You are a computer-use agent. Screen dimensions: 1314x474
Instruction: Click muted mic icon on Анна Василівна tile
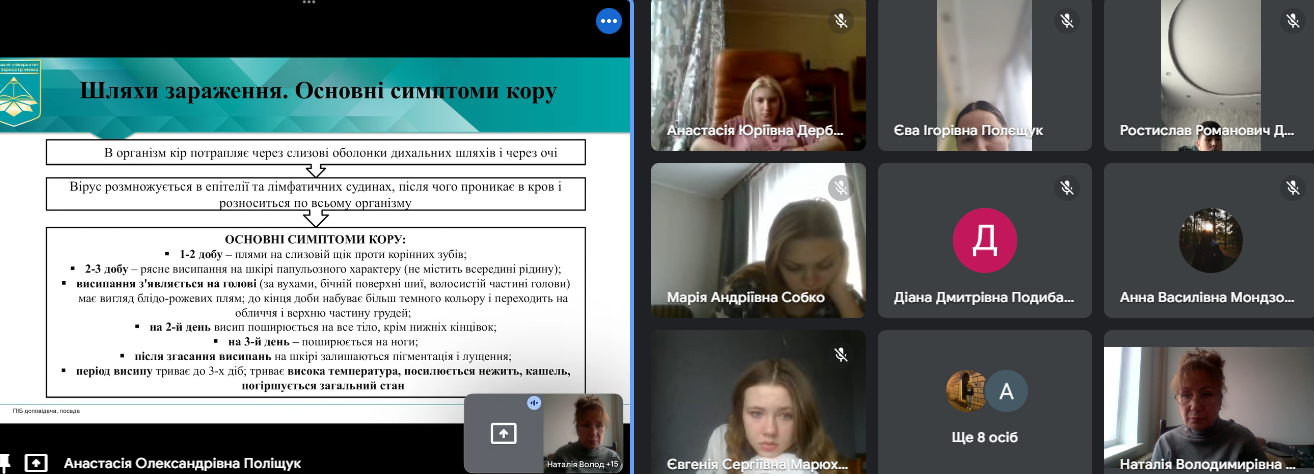(x=1293, y=187)
